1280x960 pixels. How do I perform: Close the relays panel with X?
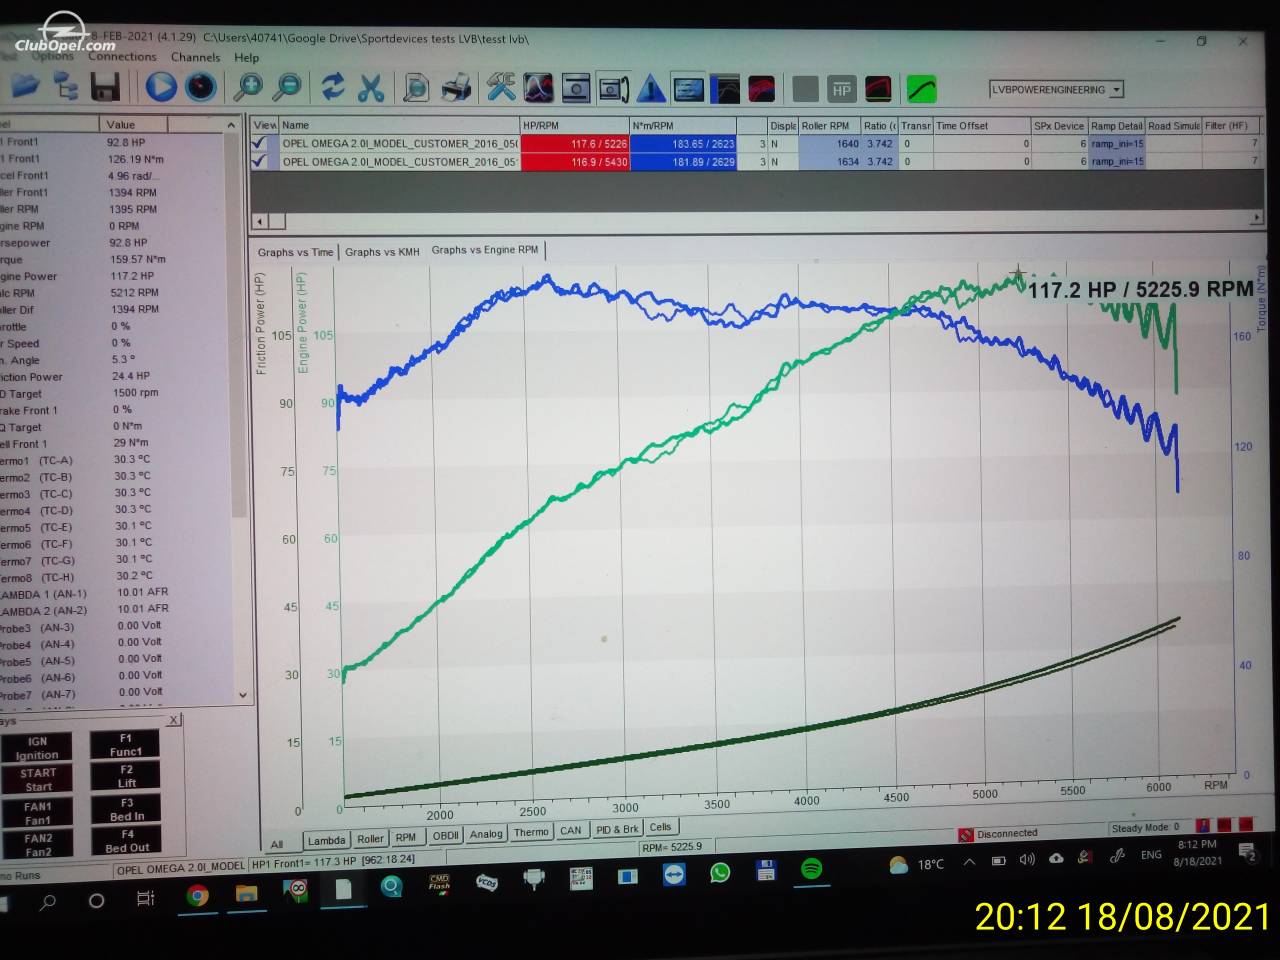tap(173, 719)
